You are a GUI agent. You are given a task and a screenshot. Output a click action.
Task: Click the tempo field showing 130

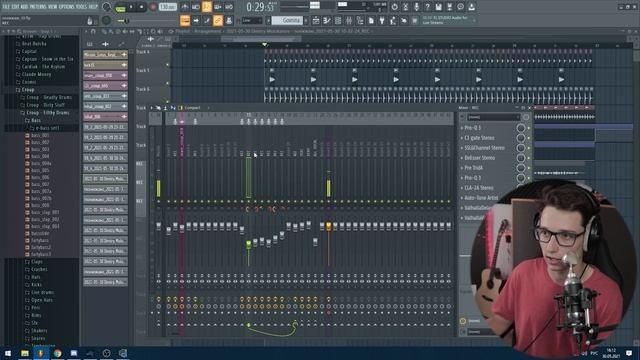pos(167,7)
